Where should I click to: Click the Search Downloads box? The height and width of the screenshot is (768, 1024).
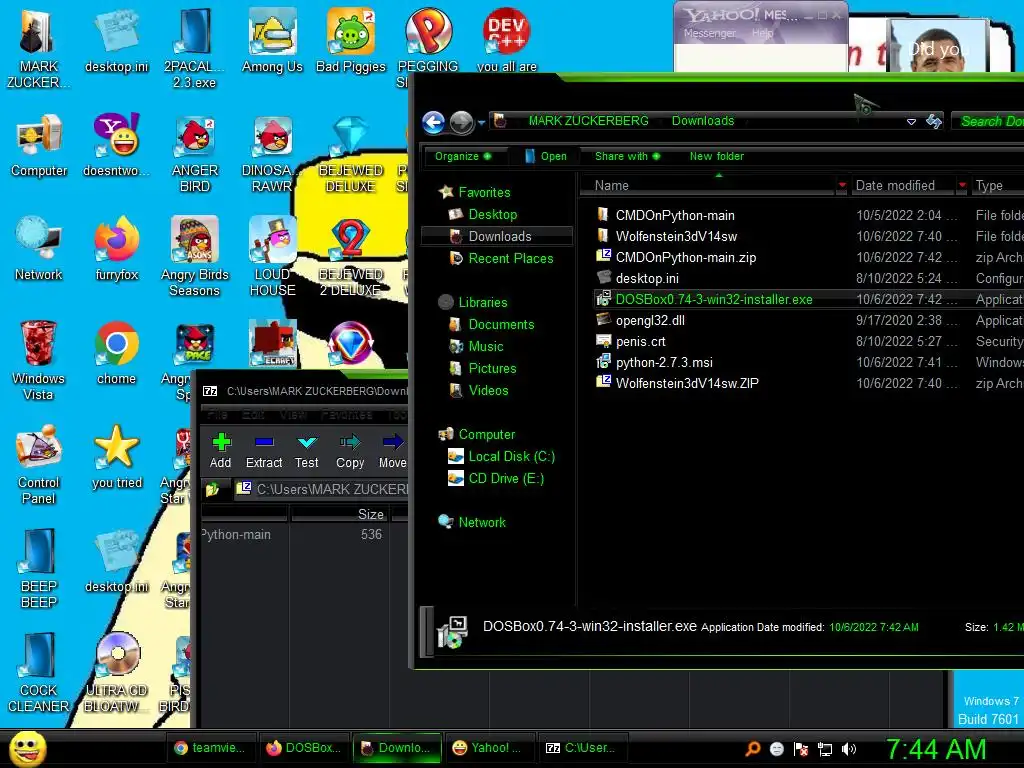[x=988, y=121]
